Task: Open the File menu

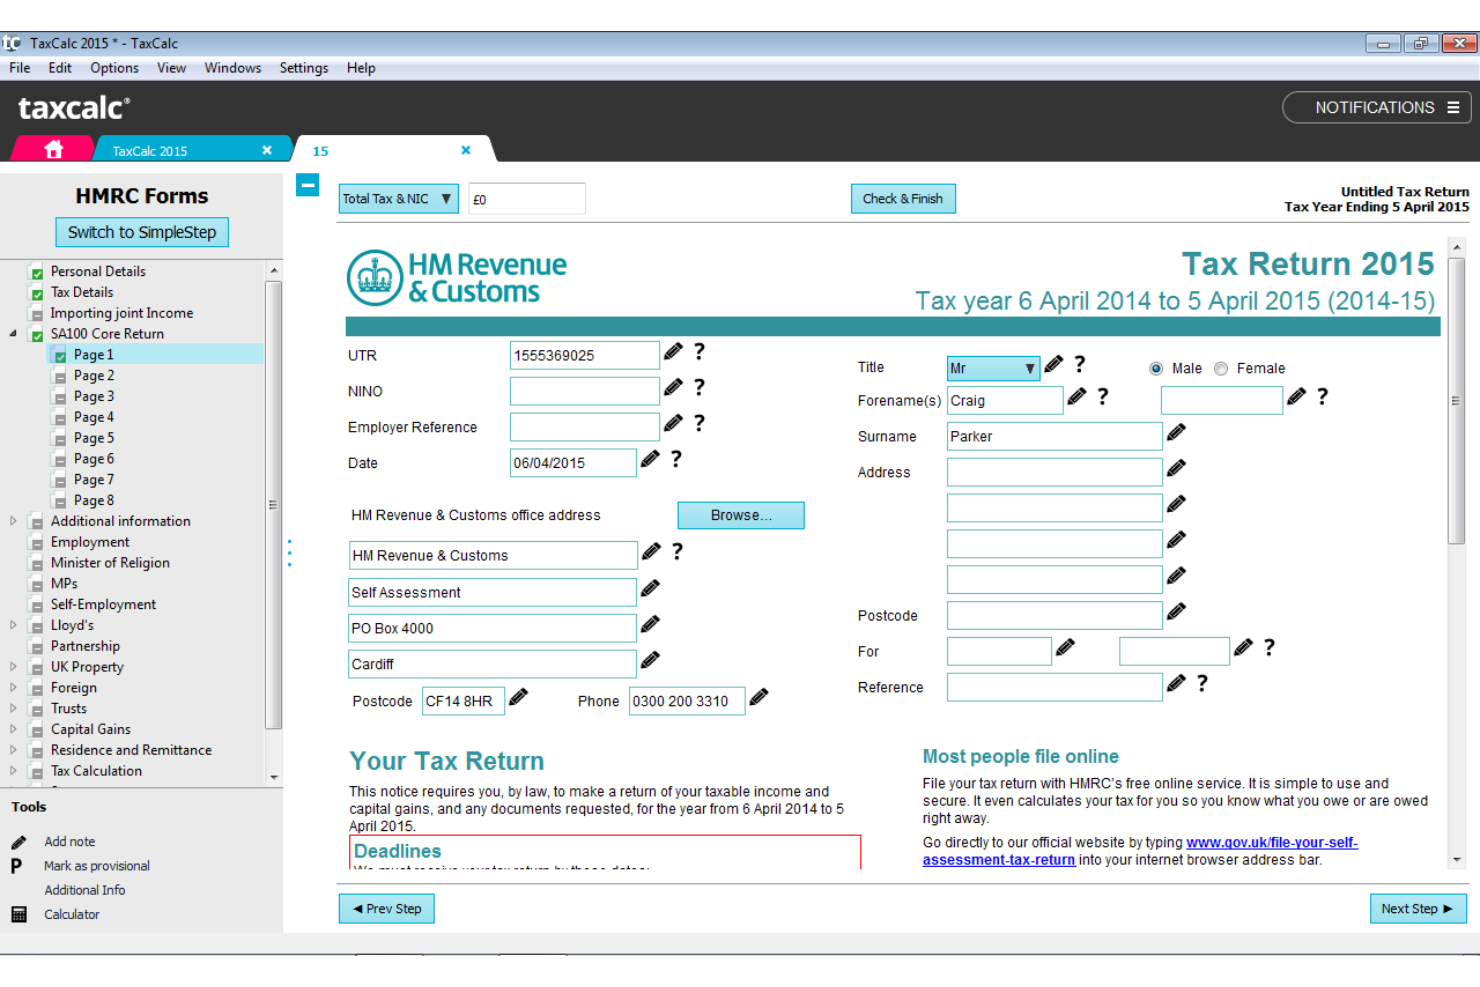Action: (19, 68)
